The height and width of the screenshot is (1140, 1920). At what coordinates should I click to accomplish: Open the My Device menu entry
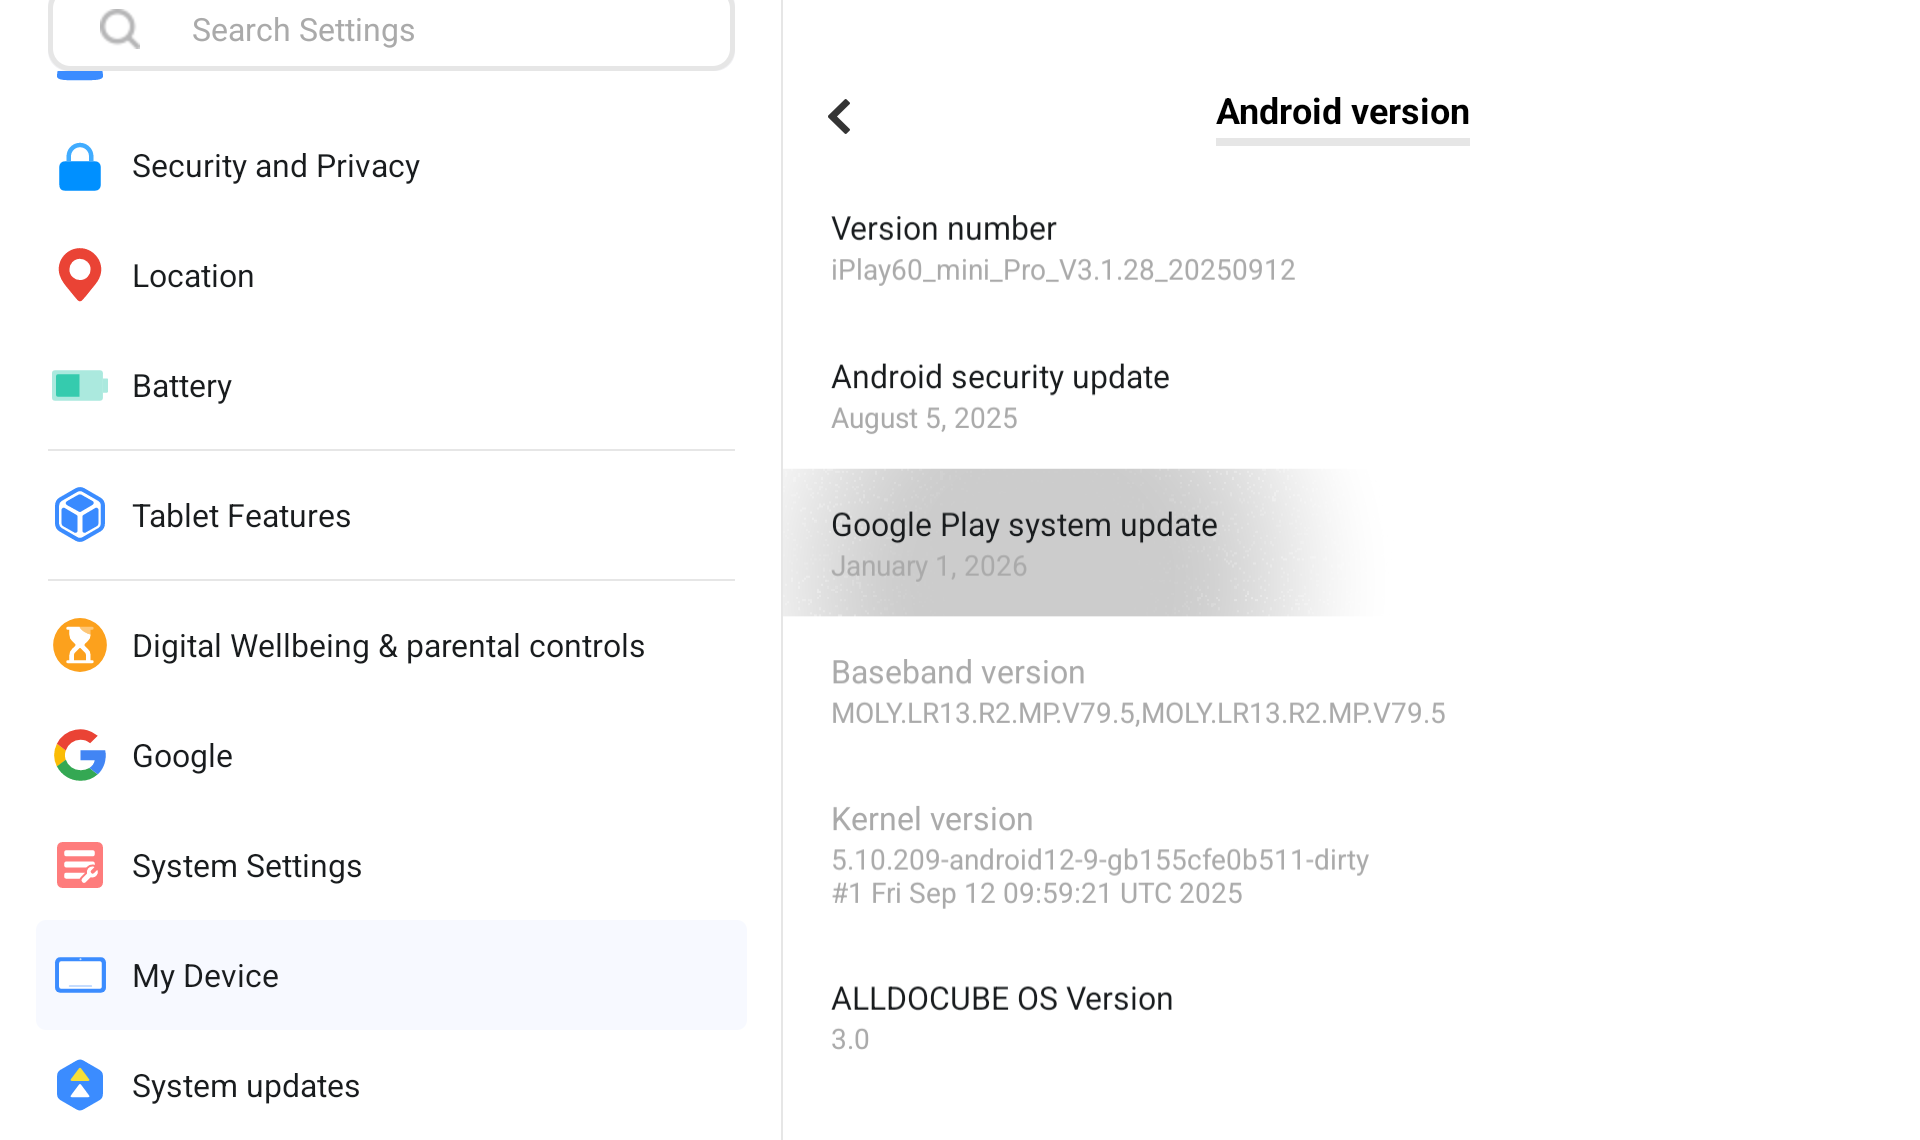[x=390, y=975]
